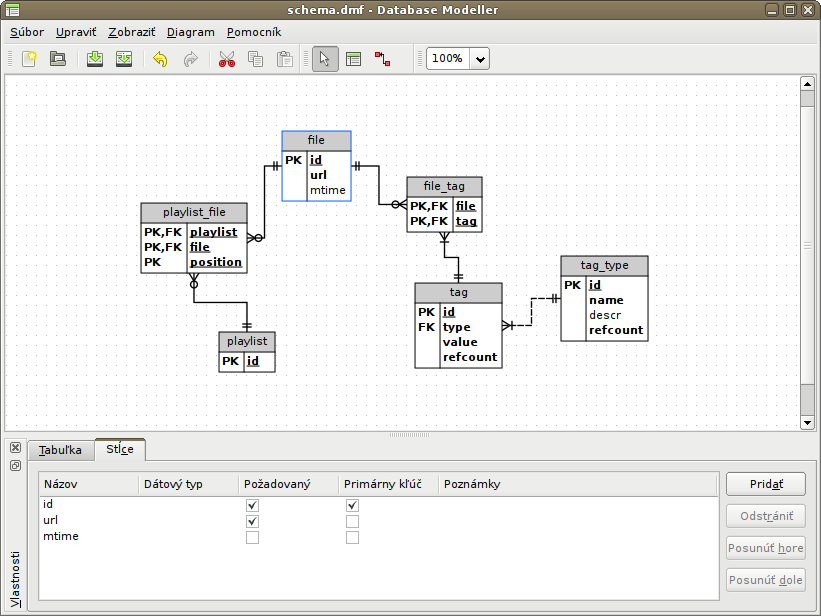The width and height of the screenshot is (821, 616).
Task: Open the Diagram menu
Action: tap(191, 32)
